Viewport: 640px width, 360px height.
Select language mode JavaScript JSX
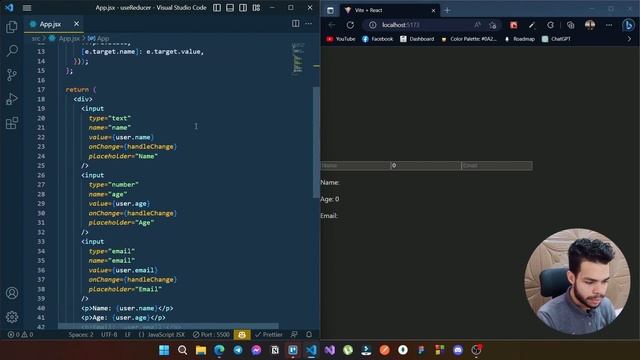click(x=162, y=335)
